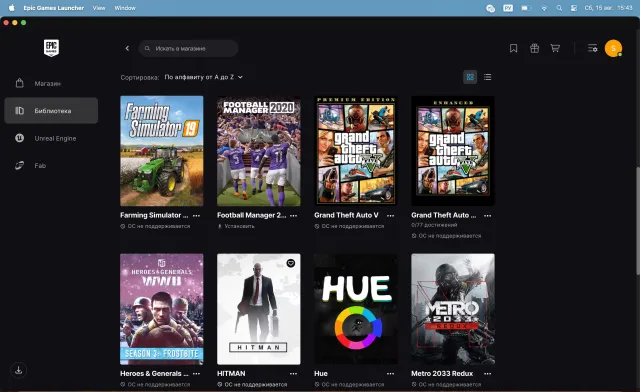Open options menu for GTA Enhanced
This screenshot has height=392, width=640.
(488, 216)
